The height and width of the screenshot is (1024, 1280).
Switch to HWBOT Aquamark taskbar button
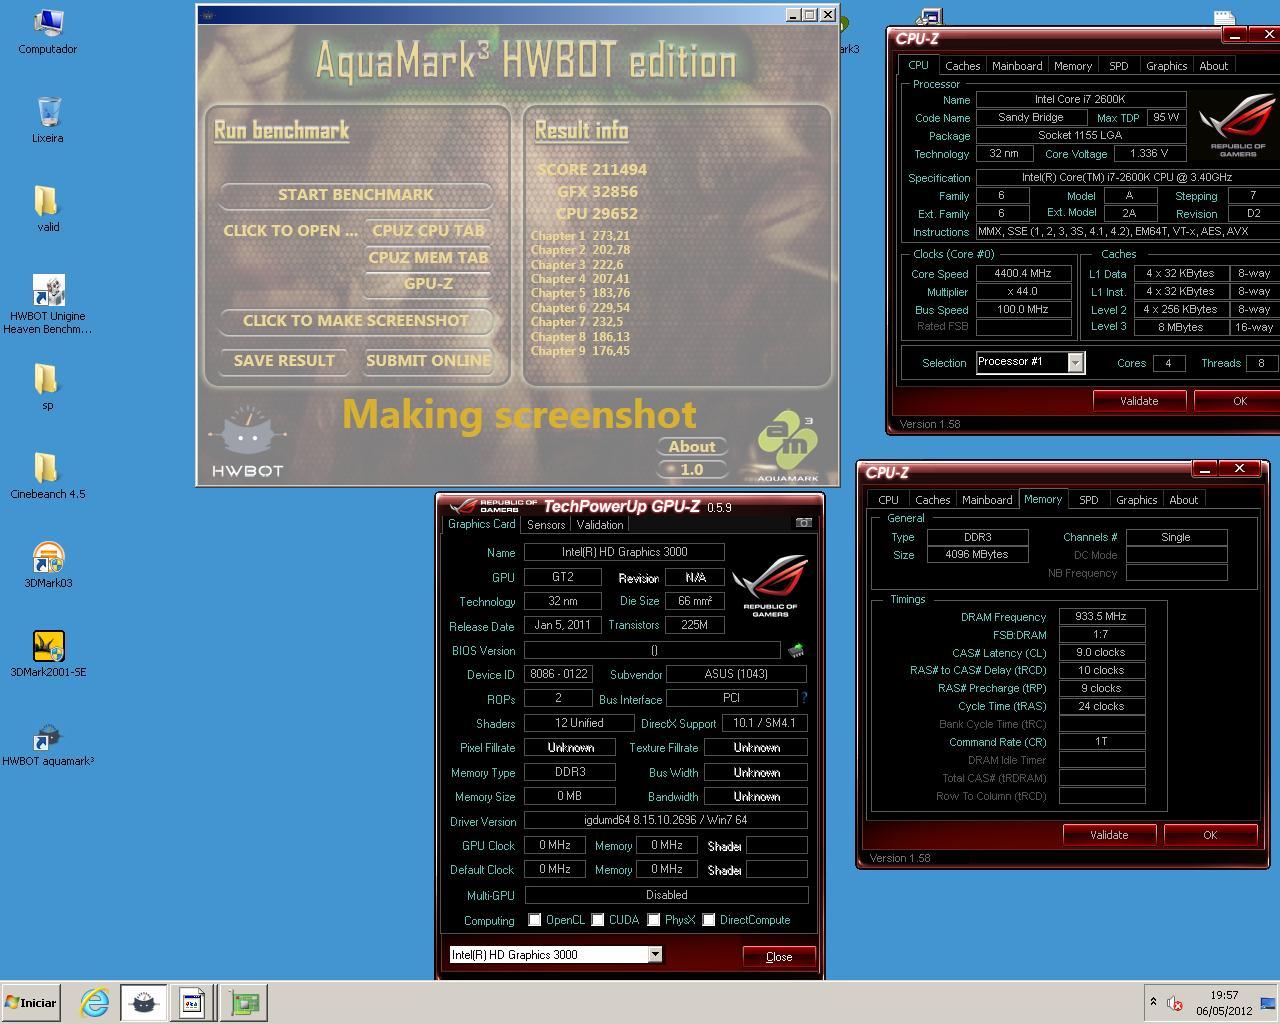[x=144, y=1002]
